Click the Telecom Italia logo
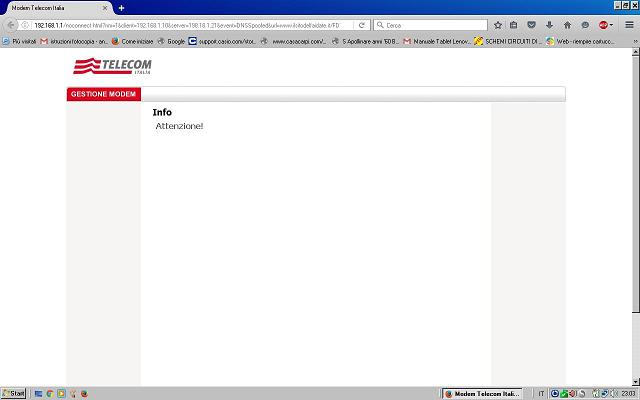The height and width of the screenshot is (400, 640). pos(113,67)
